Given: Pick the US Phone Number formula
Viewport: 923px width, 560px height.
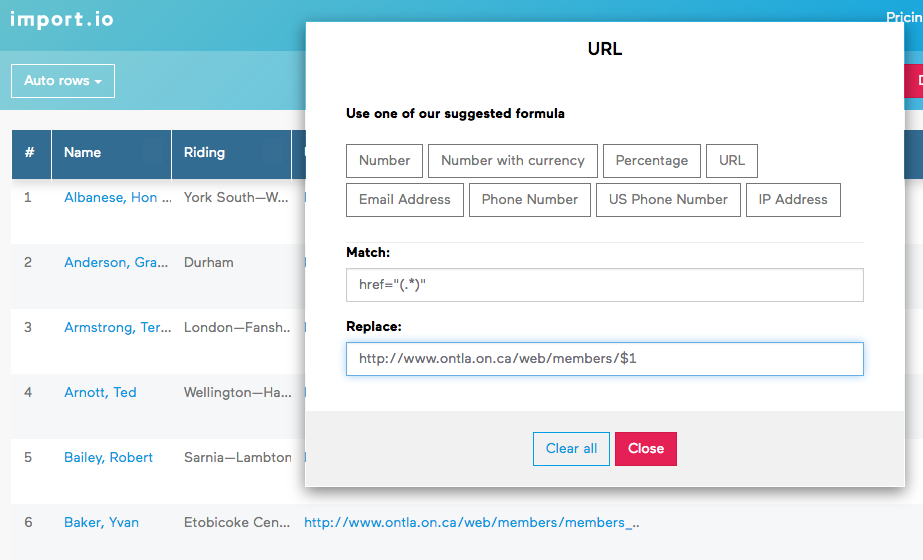Looking at the screenshot, I should point(668,200).
